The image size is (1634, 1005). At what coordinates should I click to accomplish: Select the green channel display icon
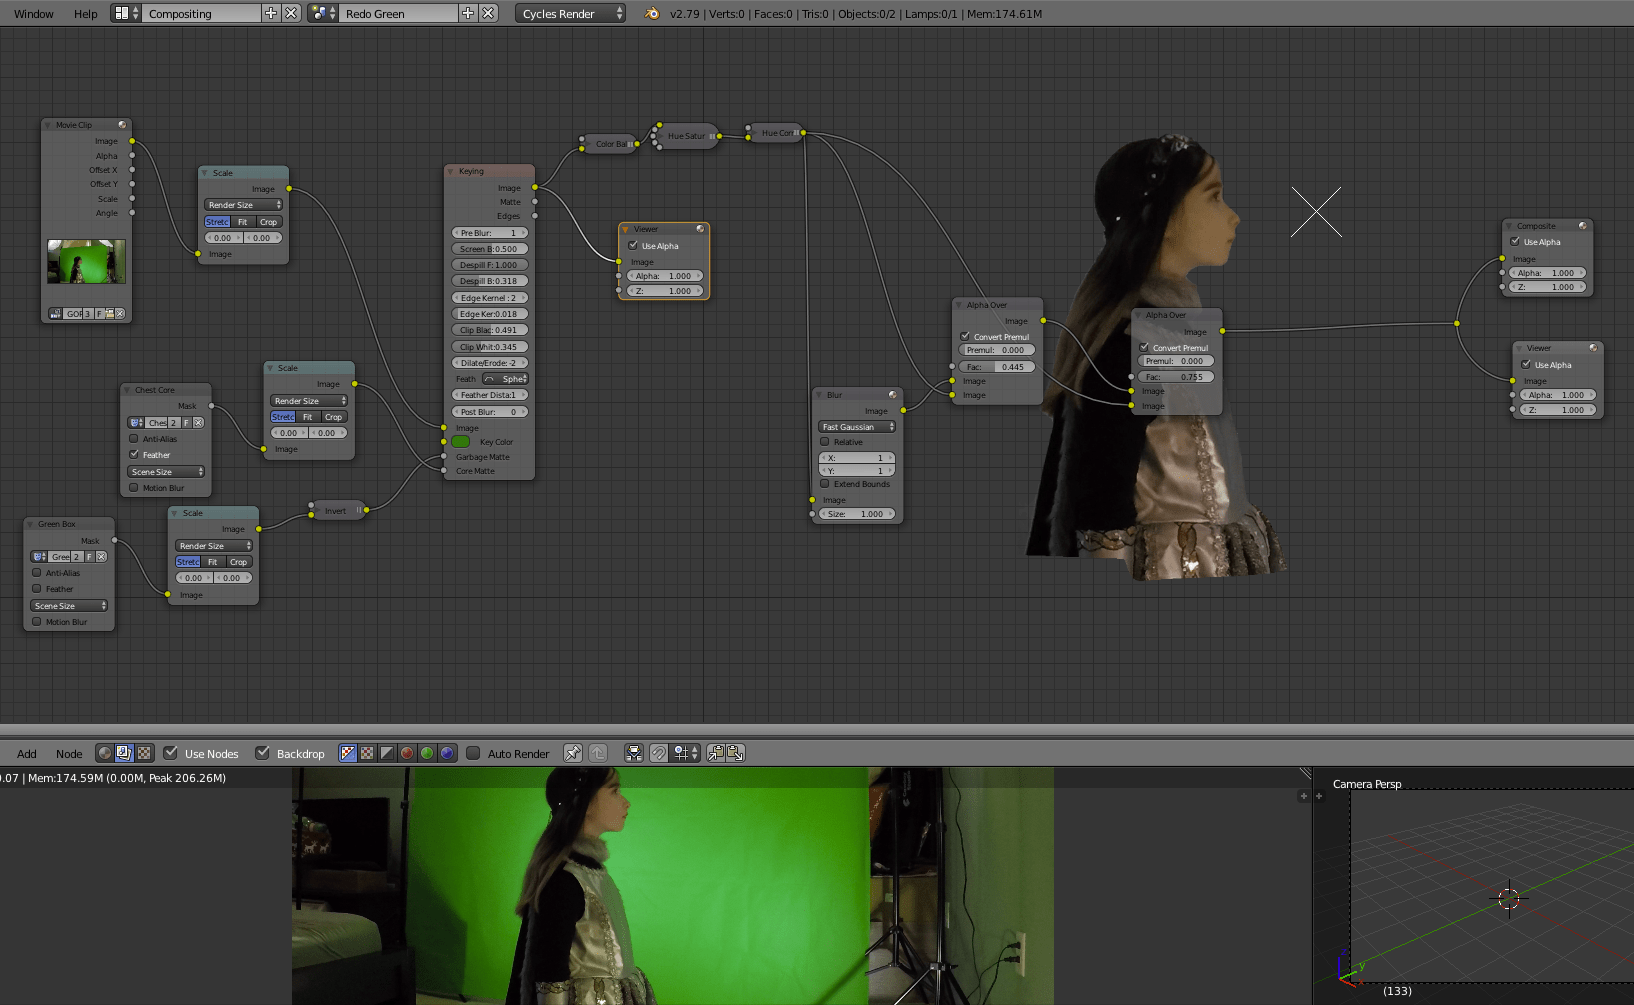426,753
